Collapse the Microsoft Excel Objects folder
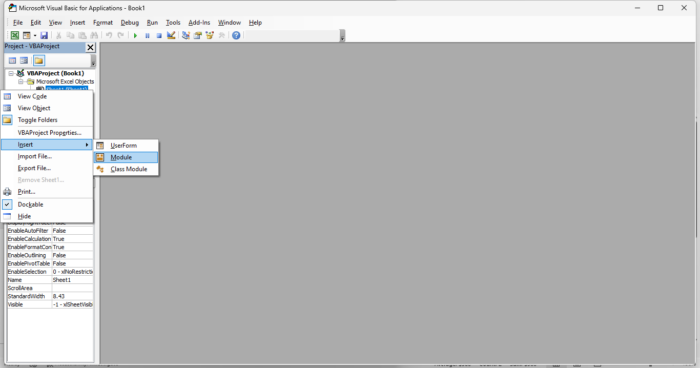The width and height of the screenshot is (700, 368). tap(21, 82)
